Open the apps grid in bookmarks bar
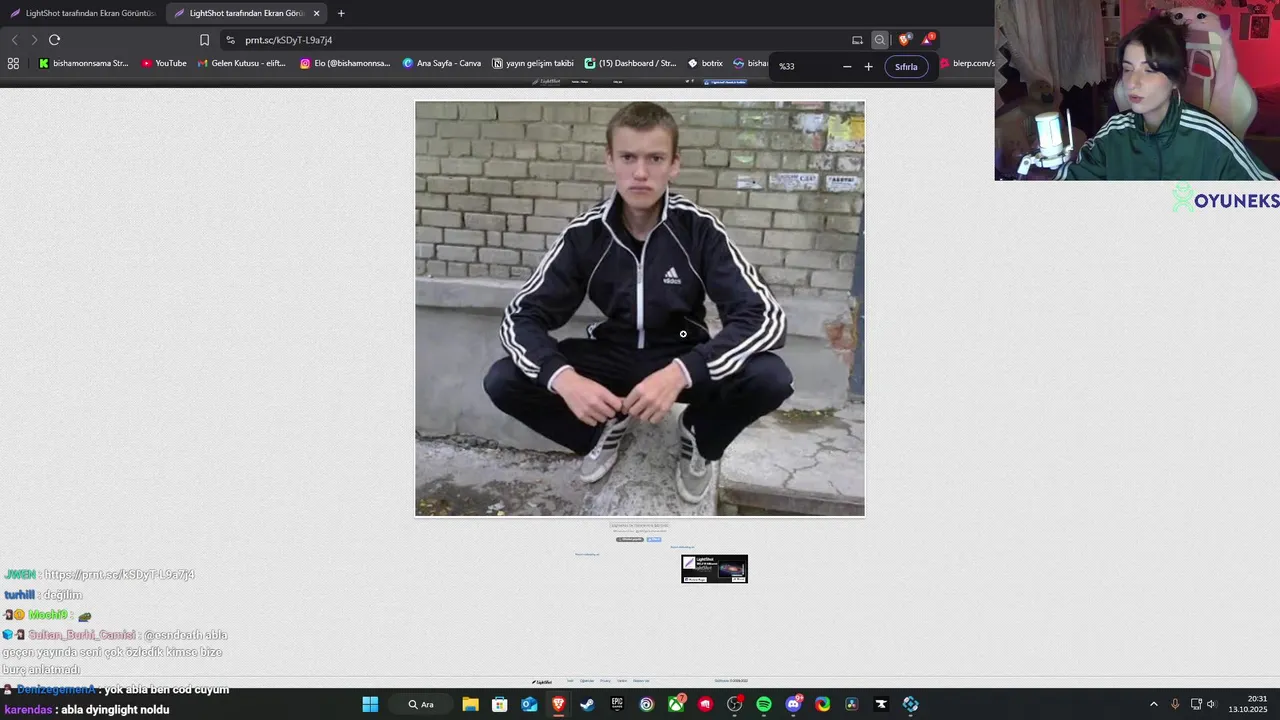Image resolution: width=1280 pixels, height=720 pixels. [x=13, y=63]
